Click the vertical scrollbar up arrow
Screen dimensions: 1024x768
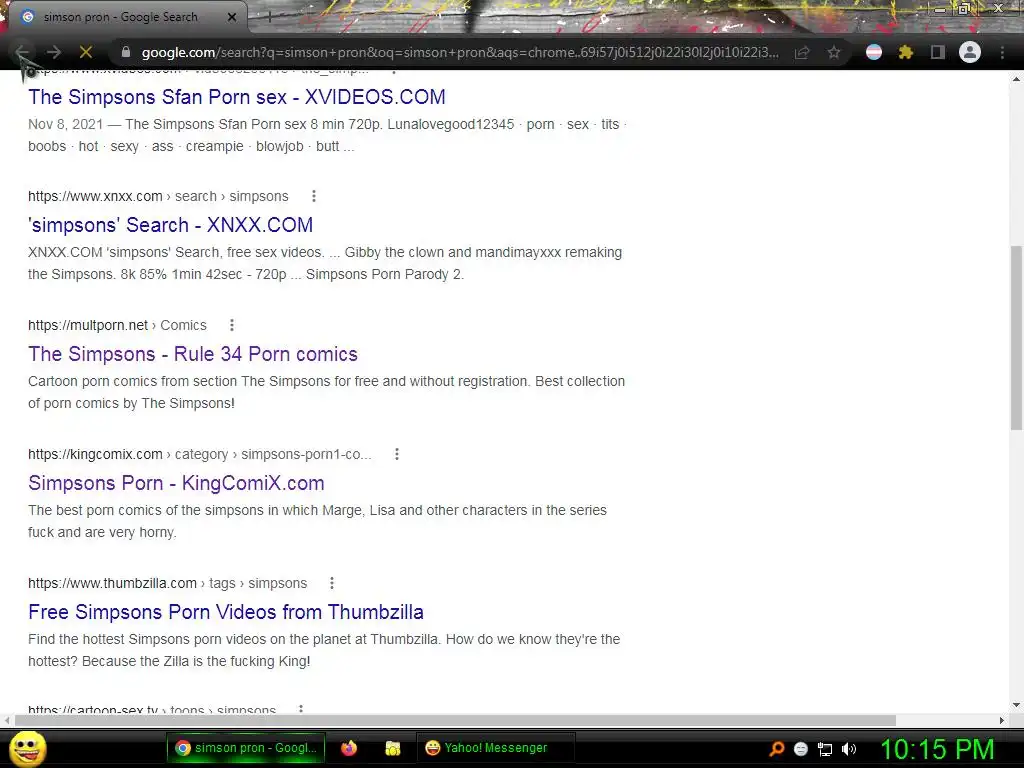(x=1016, y=79)
